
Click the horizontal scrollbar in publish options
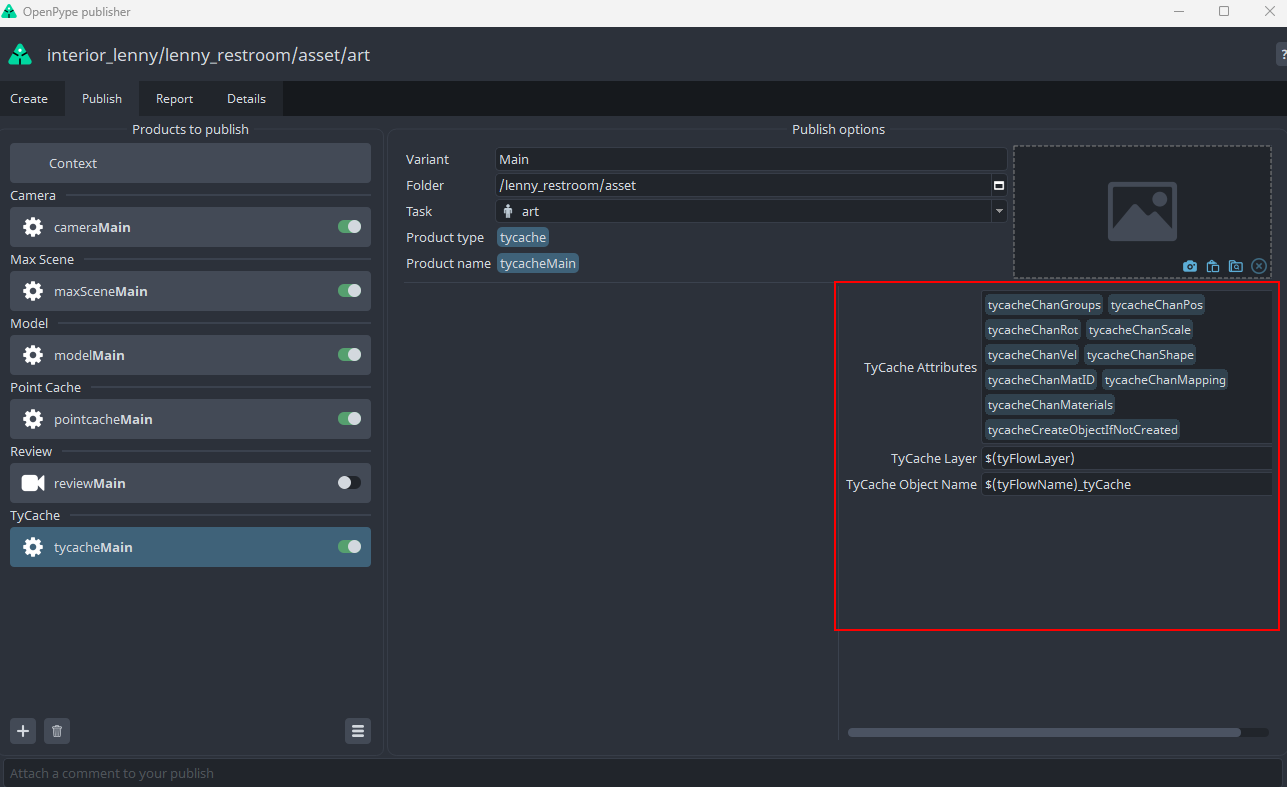point(1044,732)
